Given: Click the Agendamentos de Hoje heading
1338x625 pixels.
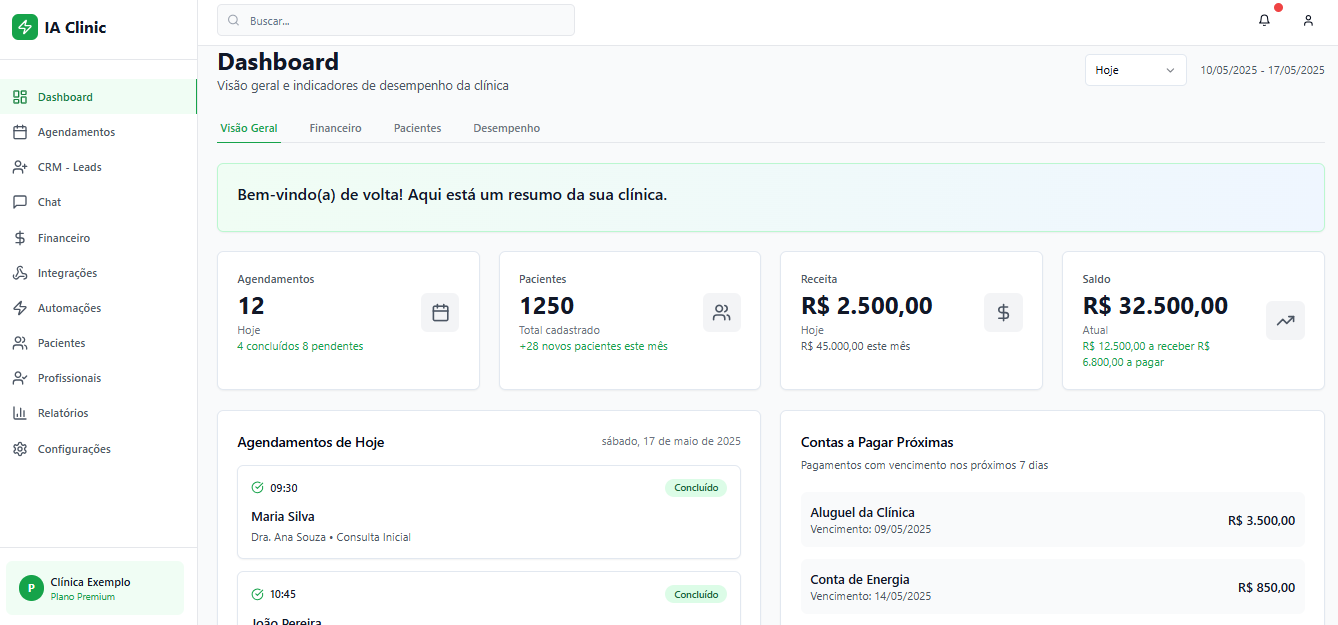Looking at the screenshot, I should 311,442.
